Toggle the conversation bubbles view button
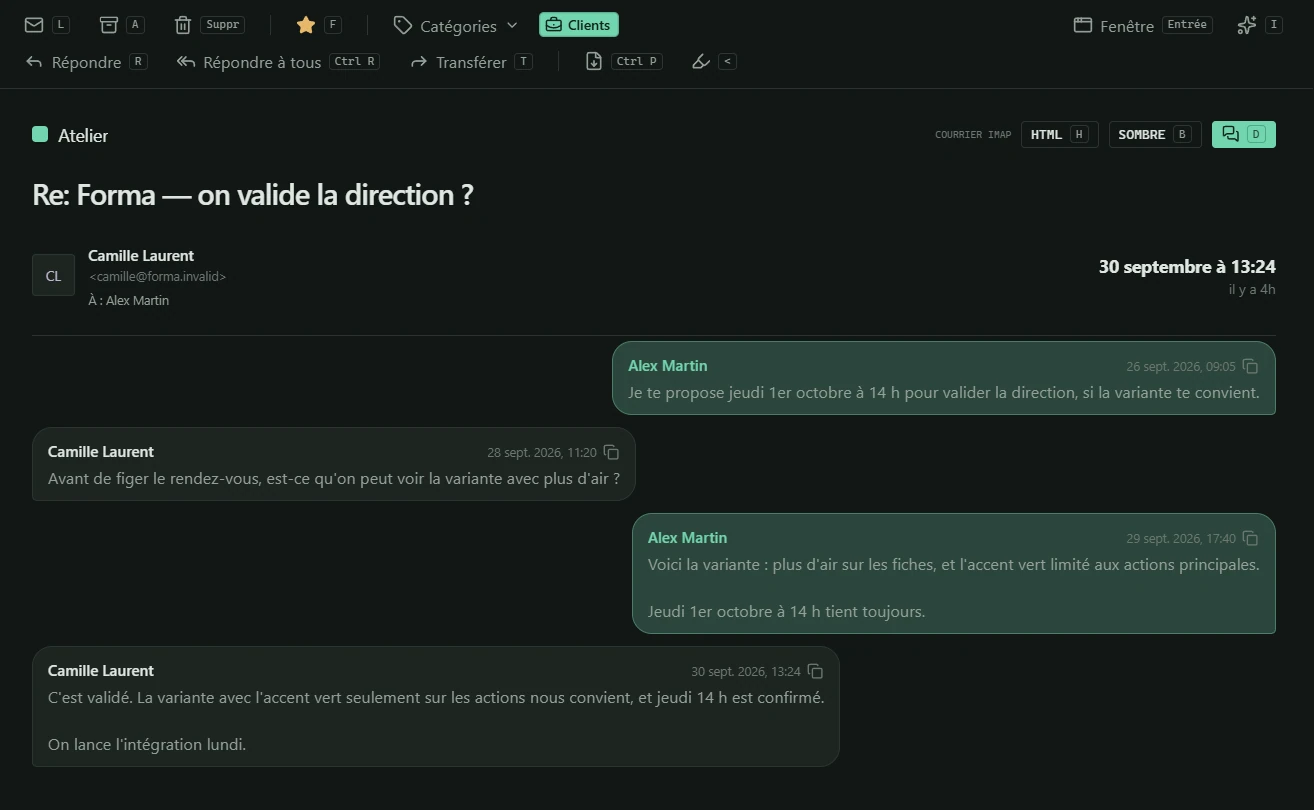Viewport: 1314px width, 810px height. click(x=1244, y=135)
